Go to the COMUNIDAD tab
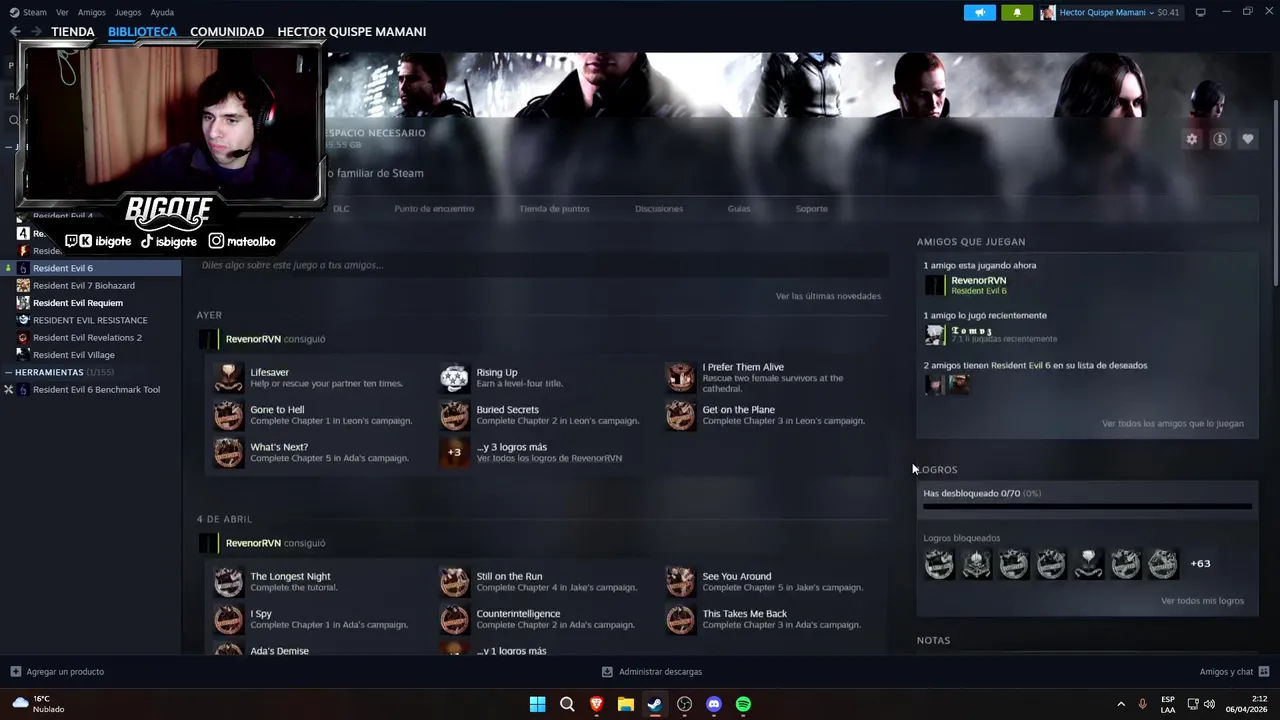 tap(227, 32)
